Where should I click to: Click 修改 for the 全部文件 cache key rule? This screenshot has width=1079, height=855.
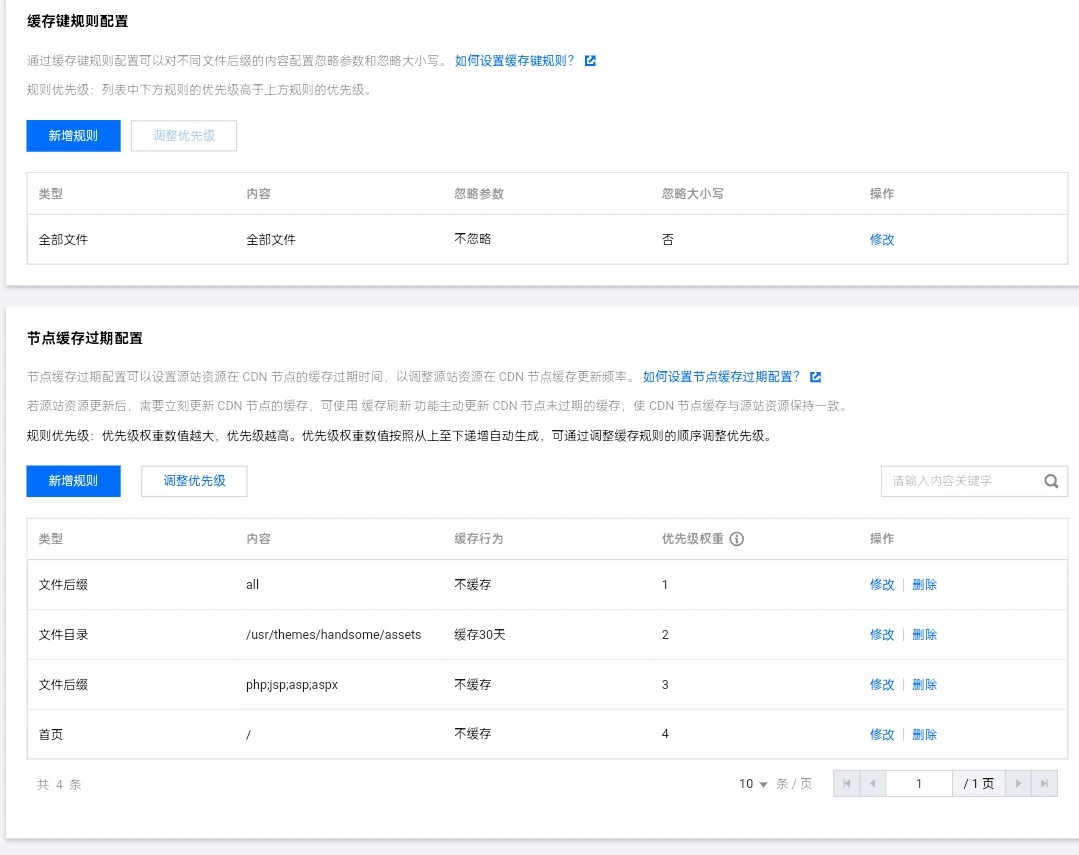coord(882,240)
